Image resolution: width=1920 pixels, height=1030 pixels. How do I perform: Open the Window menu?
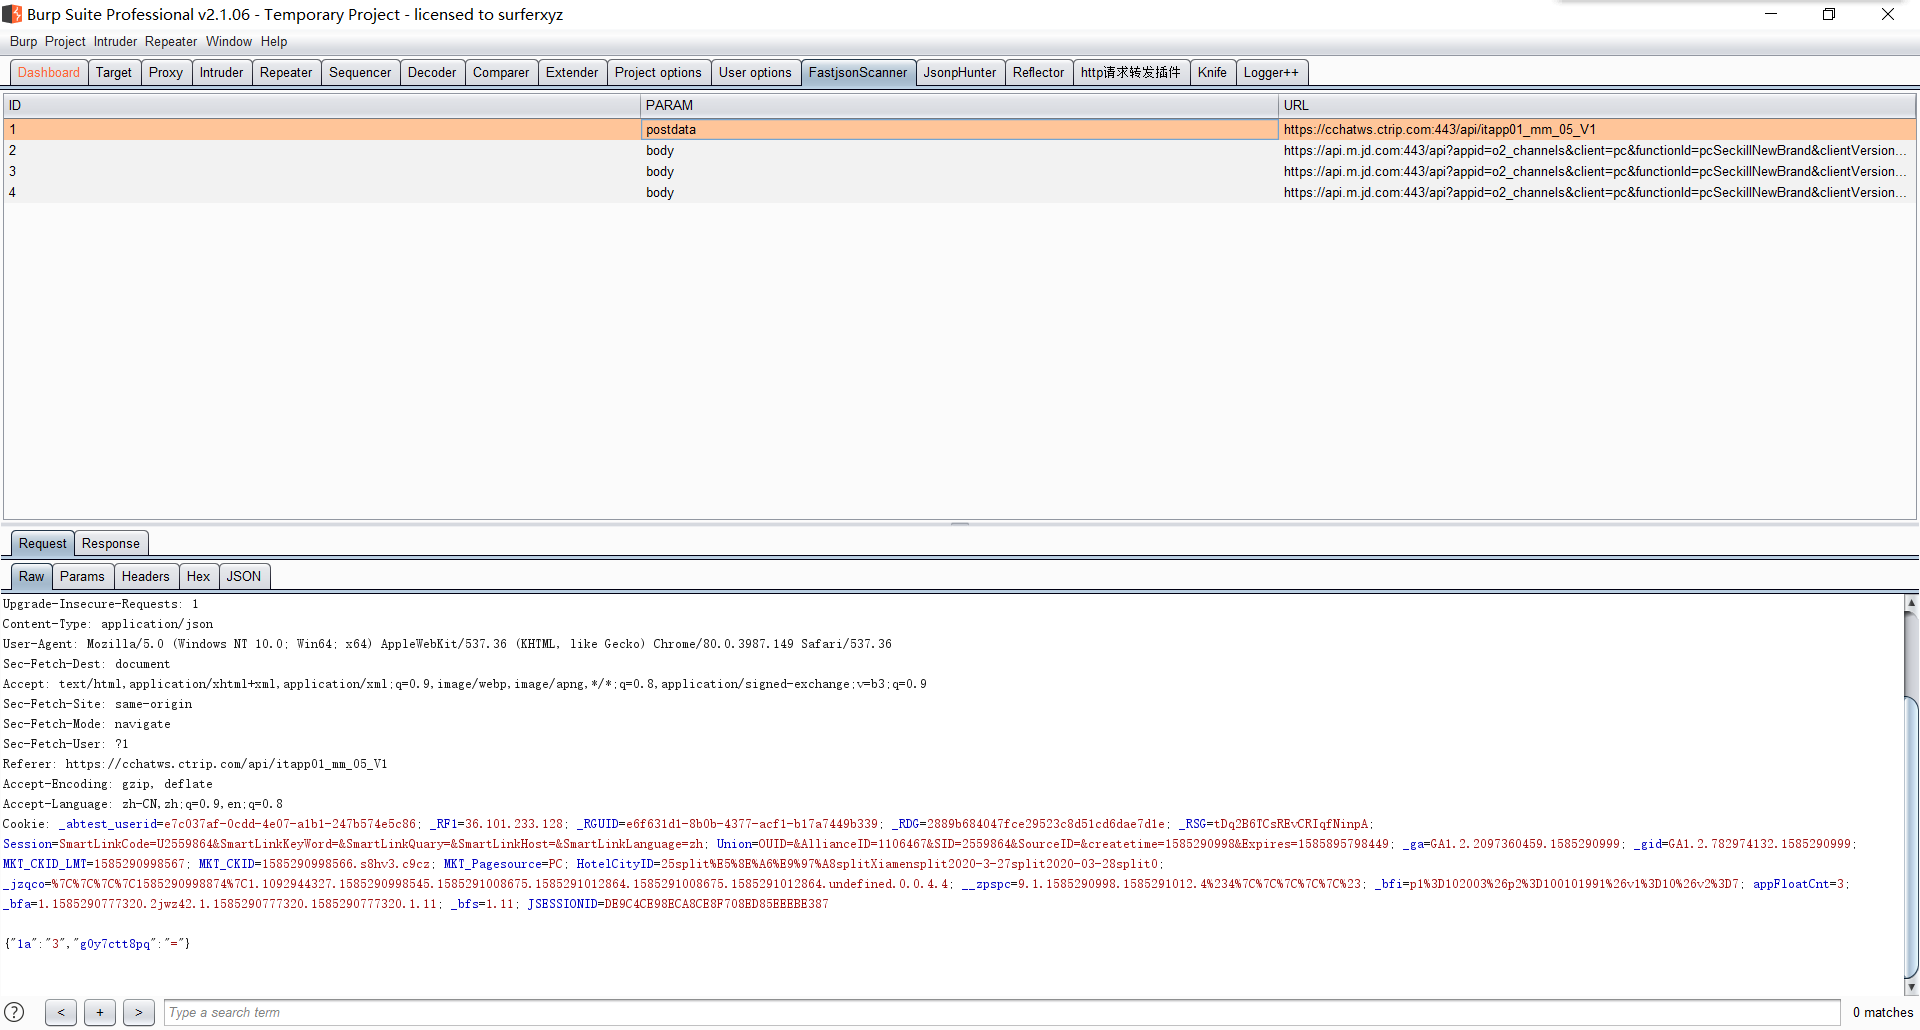click(229, 41)
